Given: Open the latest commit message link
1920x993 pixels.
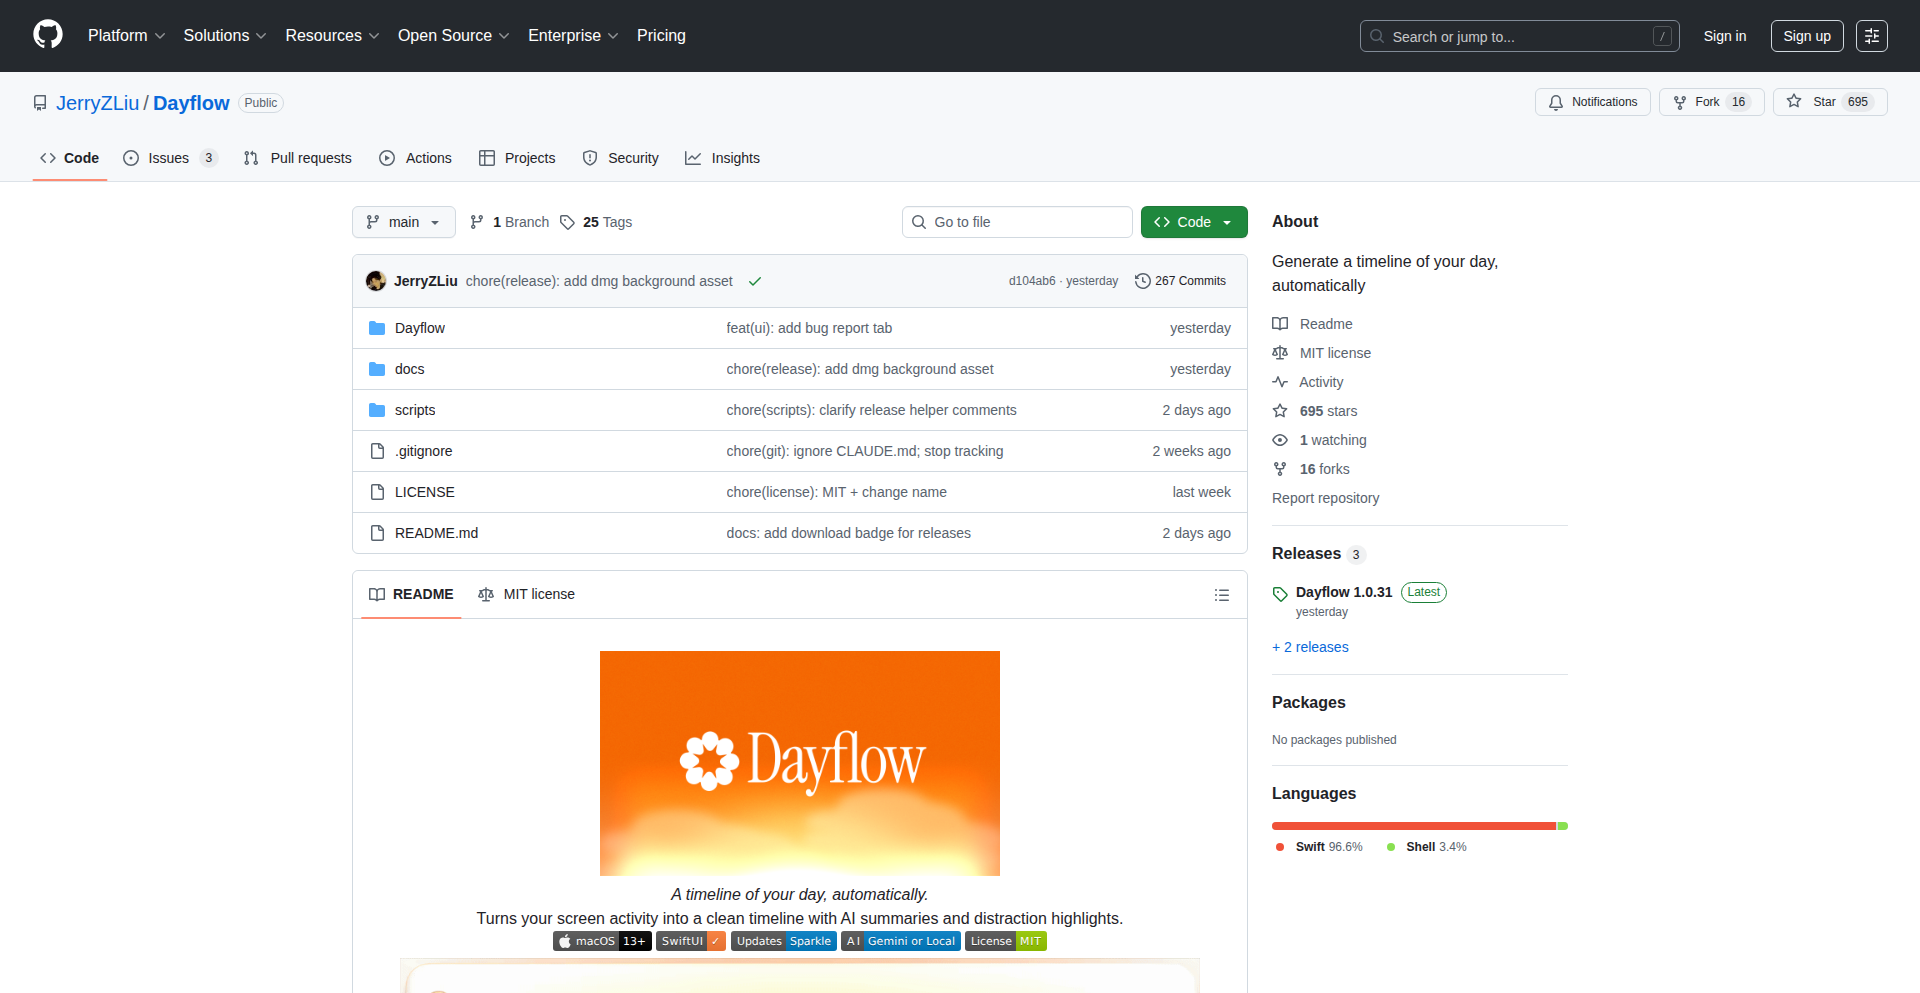Looking at the screenshot, I should click(599, 281).
